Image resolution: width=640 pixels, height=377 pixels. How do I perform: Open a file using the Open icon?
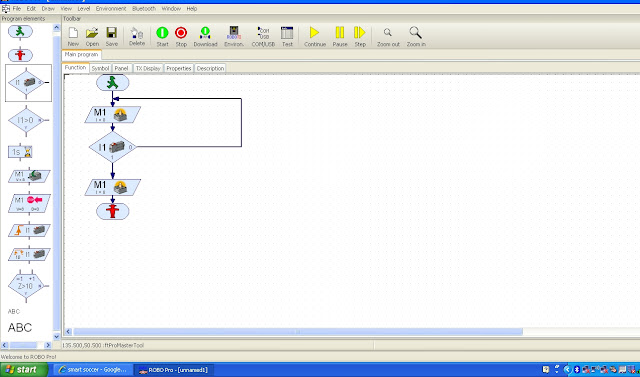(92, 36)
